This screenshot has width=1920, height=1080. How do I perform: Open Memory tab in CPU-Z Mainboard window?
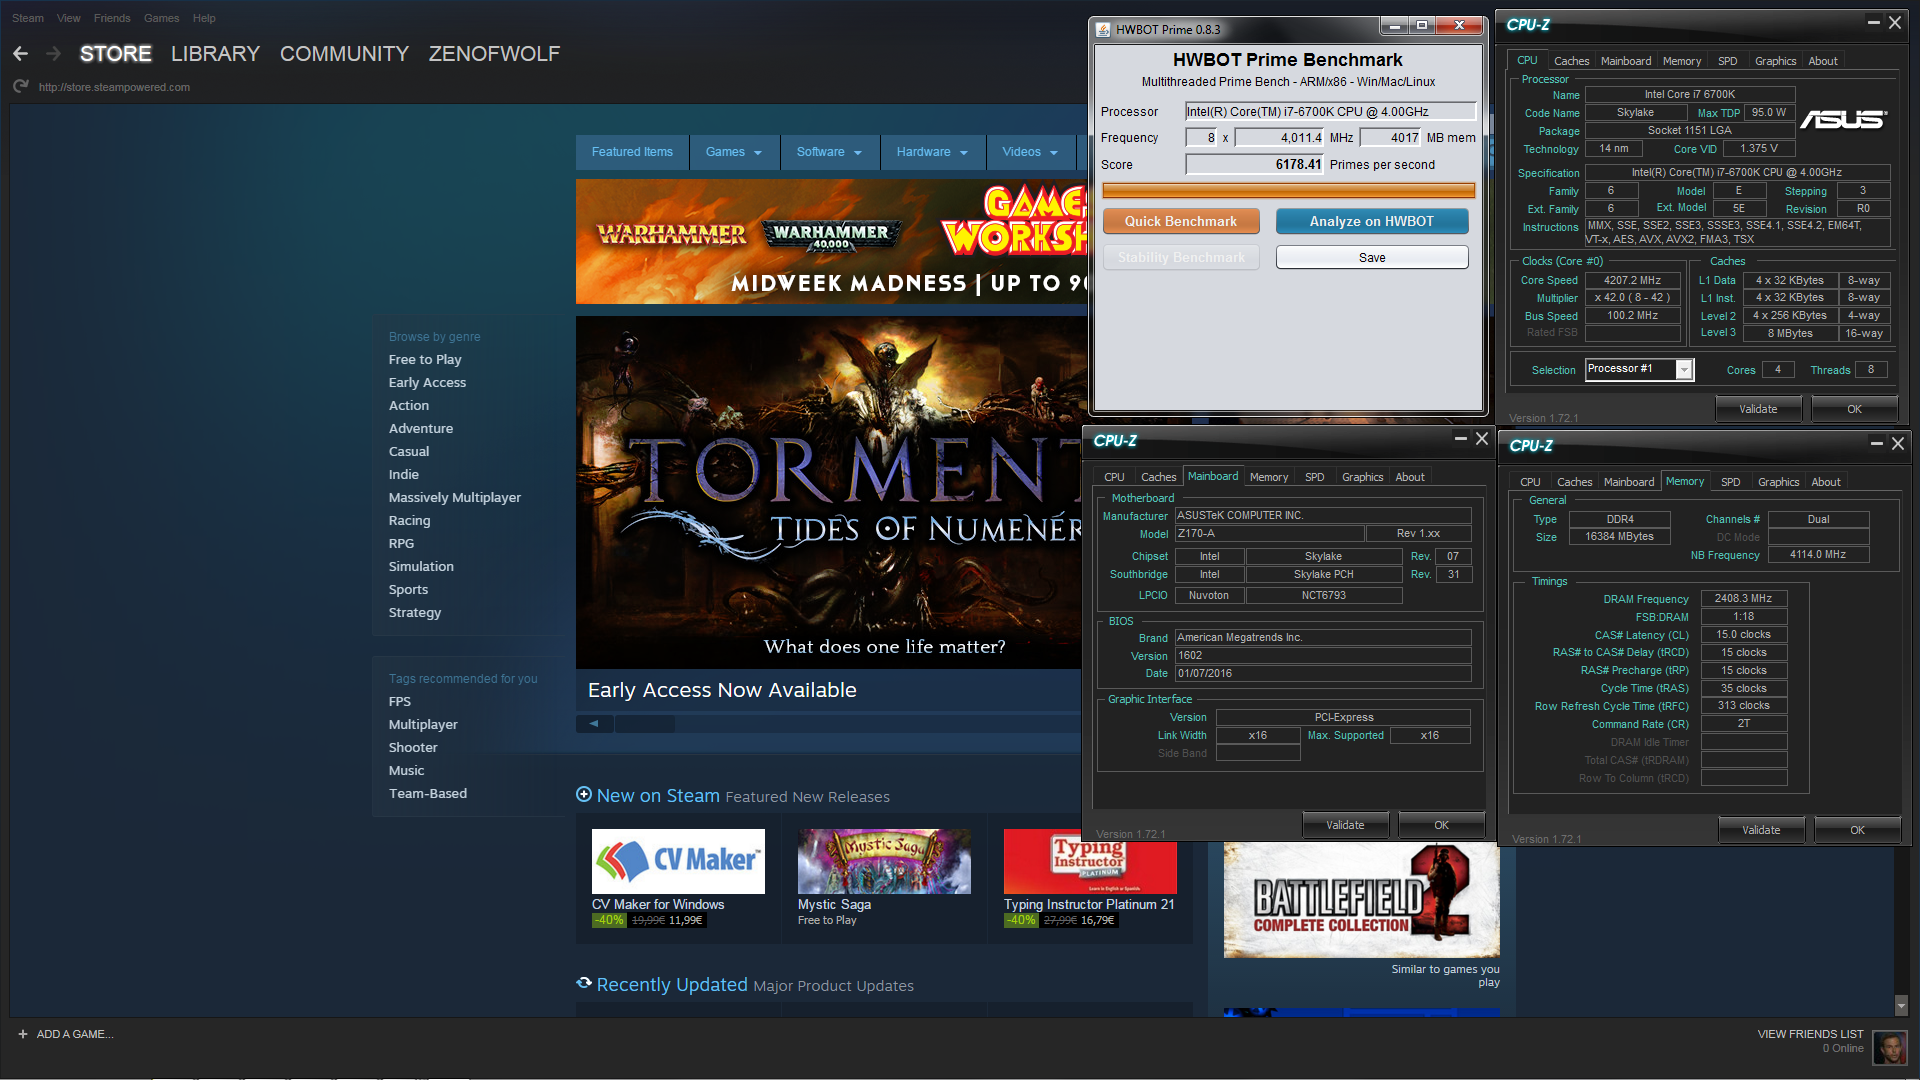pyautogui.click(x=1268, y=477)
